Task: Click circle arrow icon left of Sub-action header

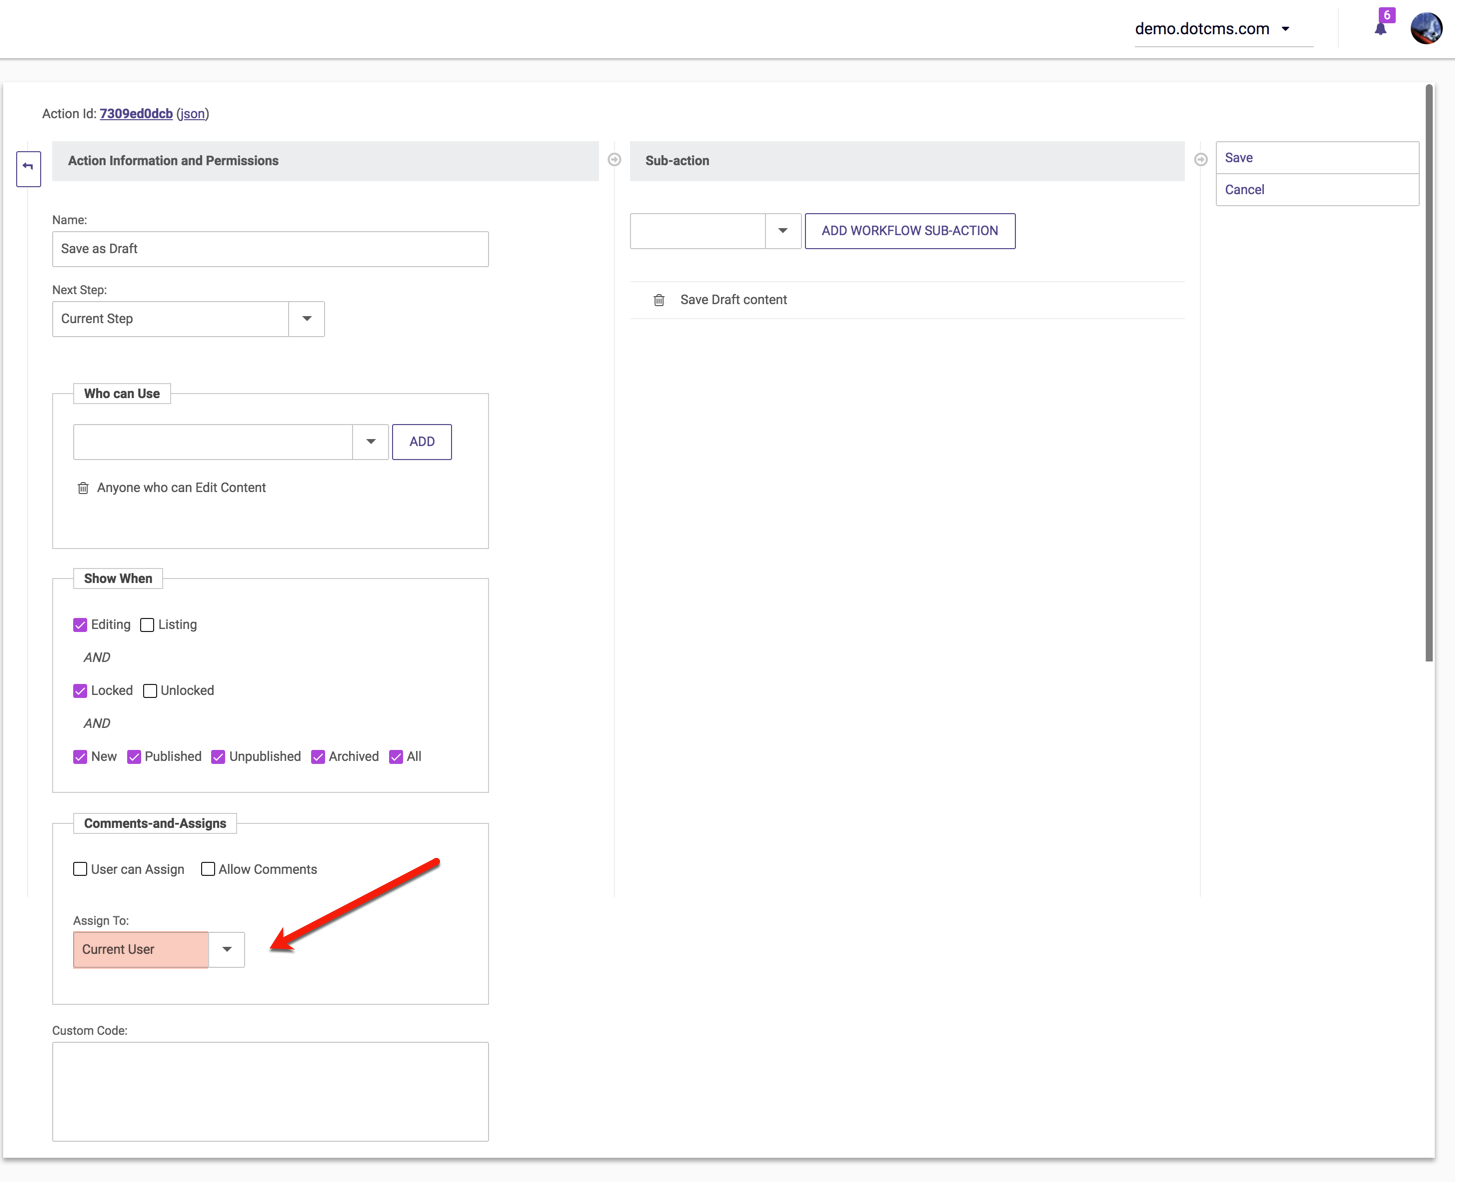Action: [x=615, y=160]
